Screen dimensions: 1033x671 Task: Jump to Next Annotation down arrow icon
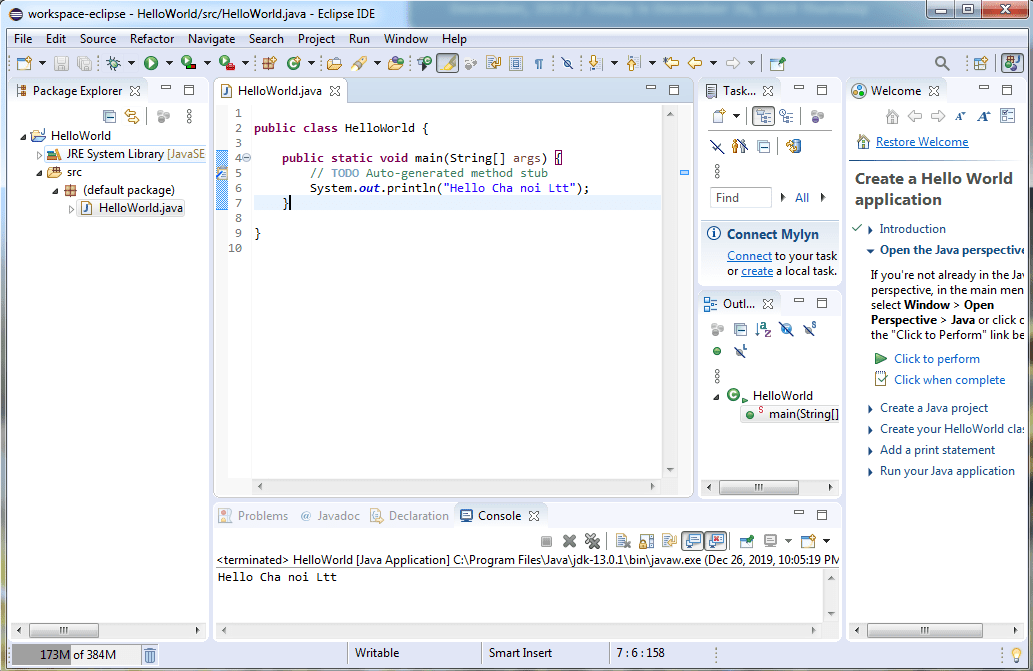[595, 63]
